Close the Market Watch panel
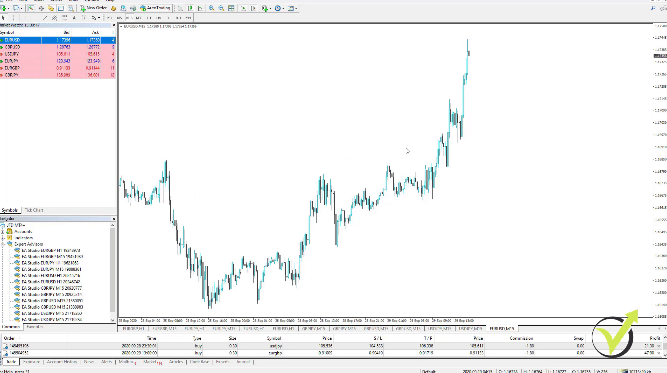 [114, 26]
